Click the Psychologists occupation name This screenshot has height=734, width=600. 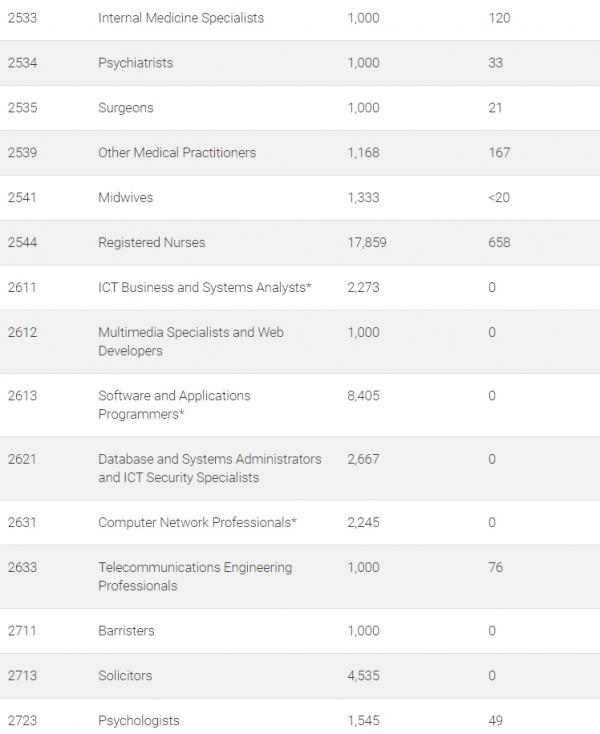[139, 721]
